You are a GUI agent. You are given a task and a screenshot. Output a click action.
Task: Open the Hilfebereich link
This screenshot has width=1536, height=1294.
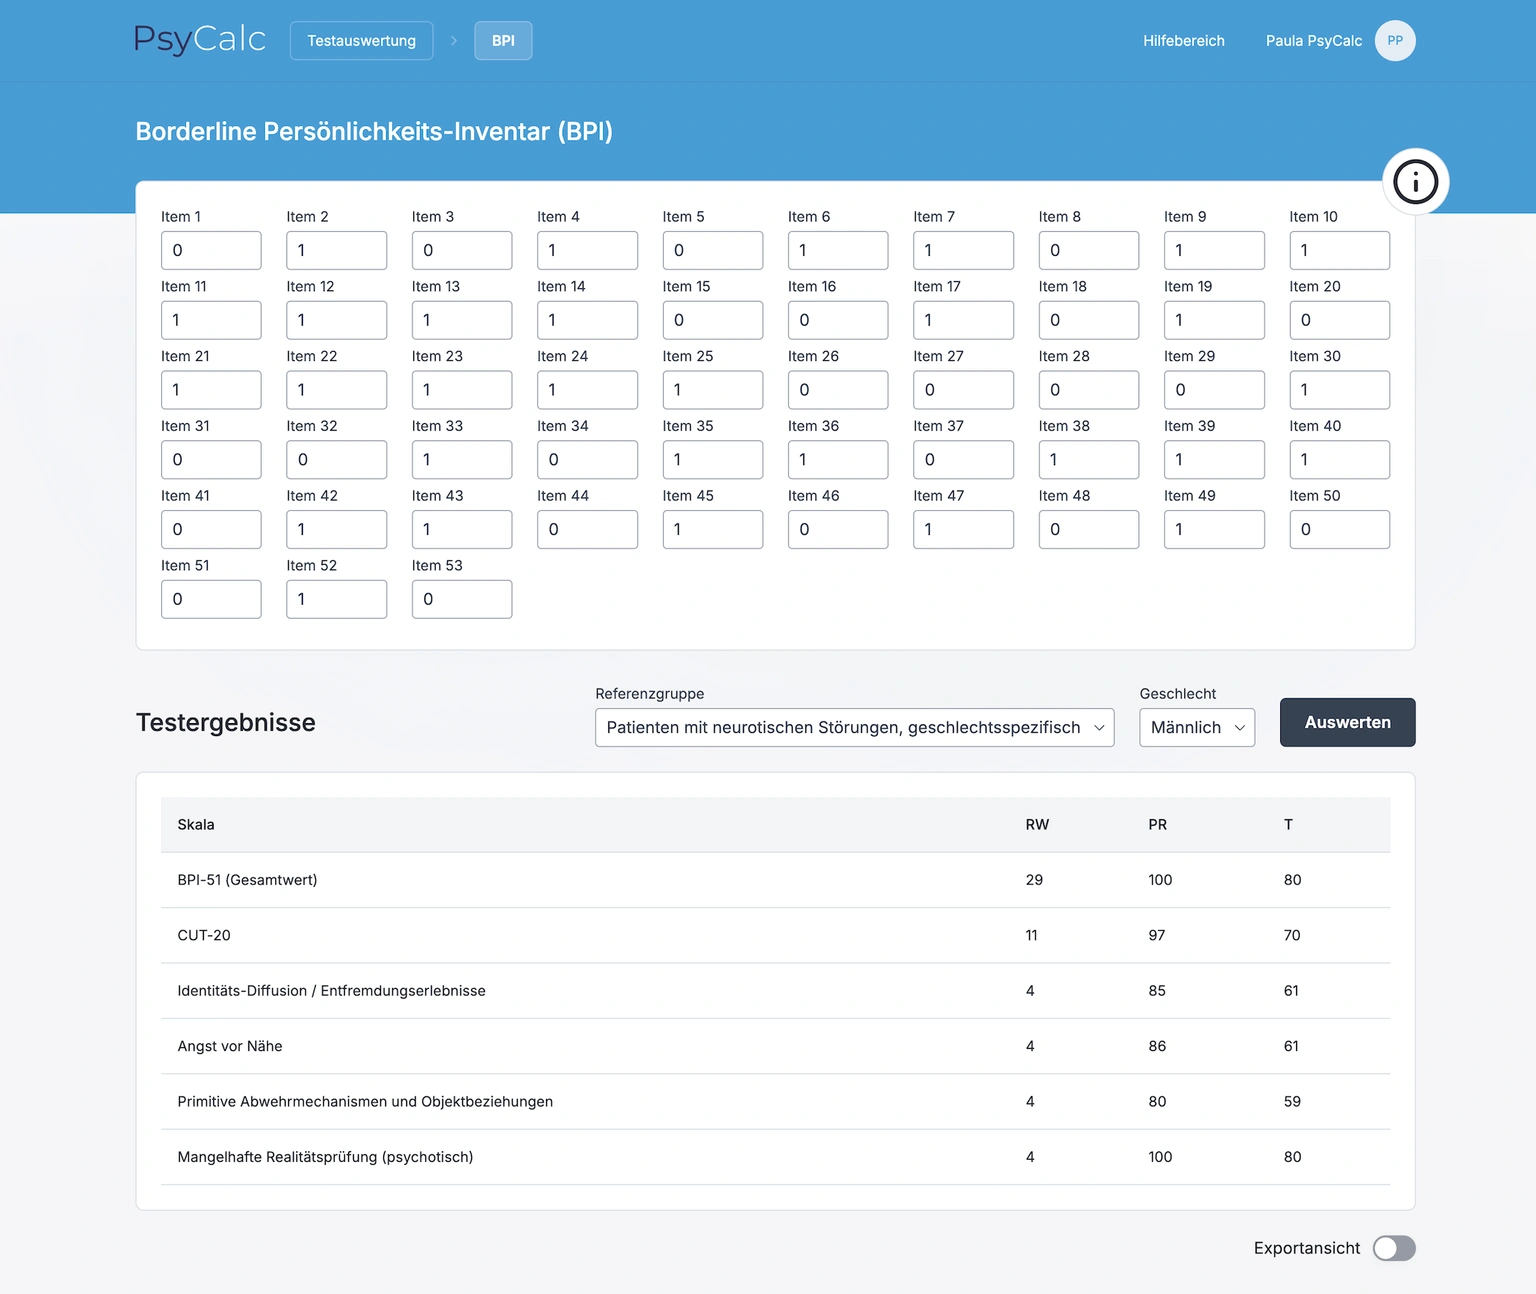[1184, 41]
